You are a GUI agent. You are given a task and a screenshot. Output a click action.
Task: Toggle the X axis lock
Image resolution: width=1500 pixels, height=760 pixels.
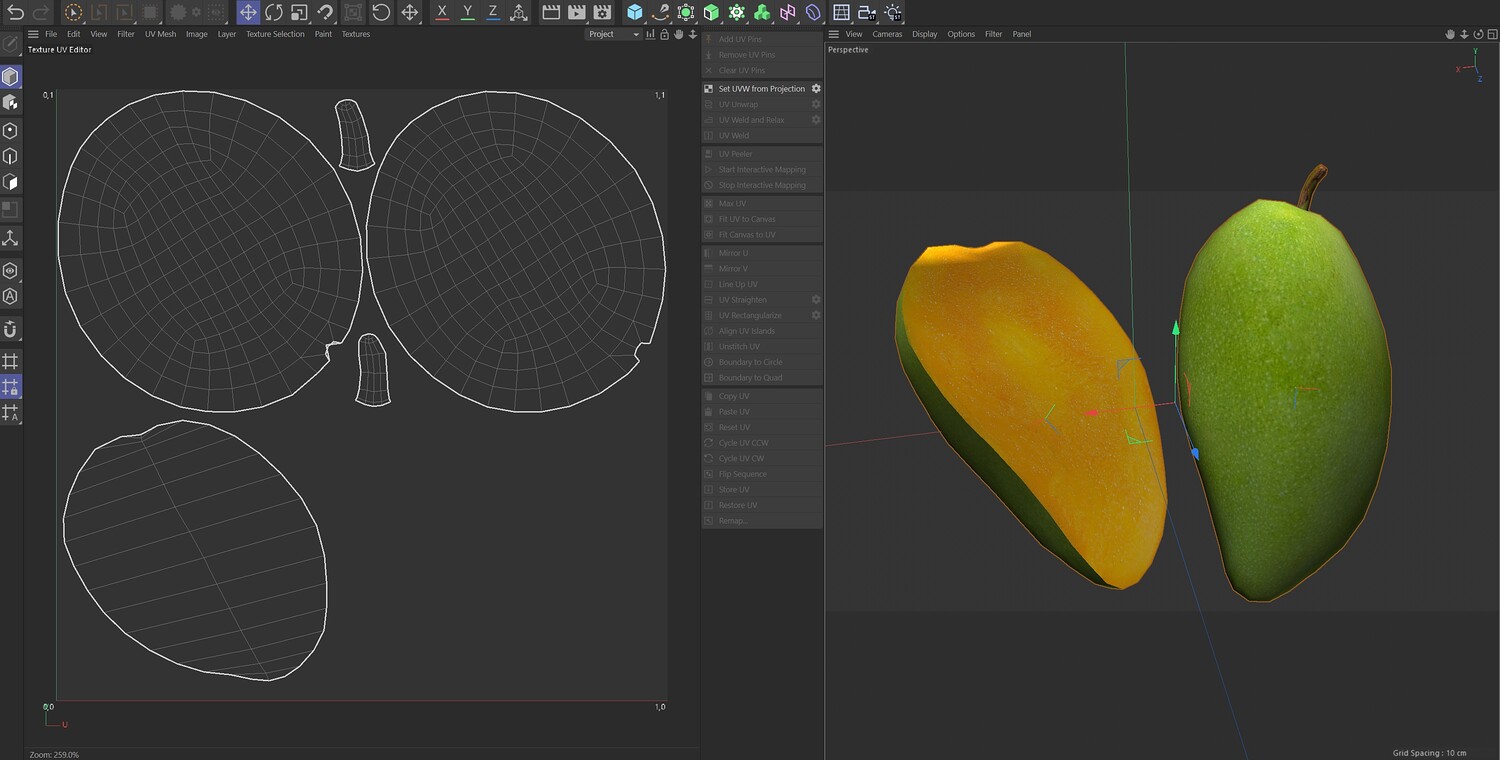[x=442, y=13]
